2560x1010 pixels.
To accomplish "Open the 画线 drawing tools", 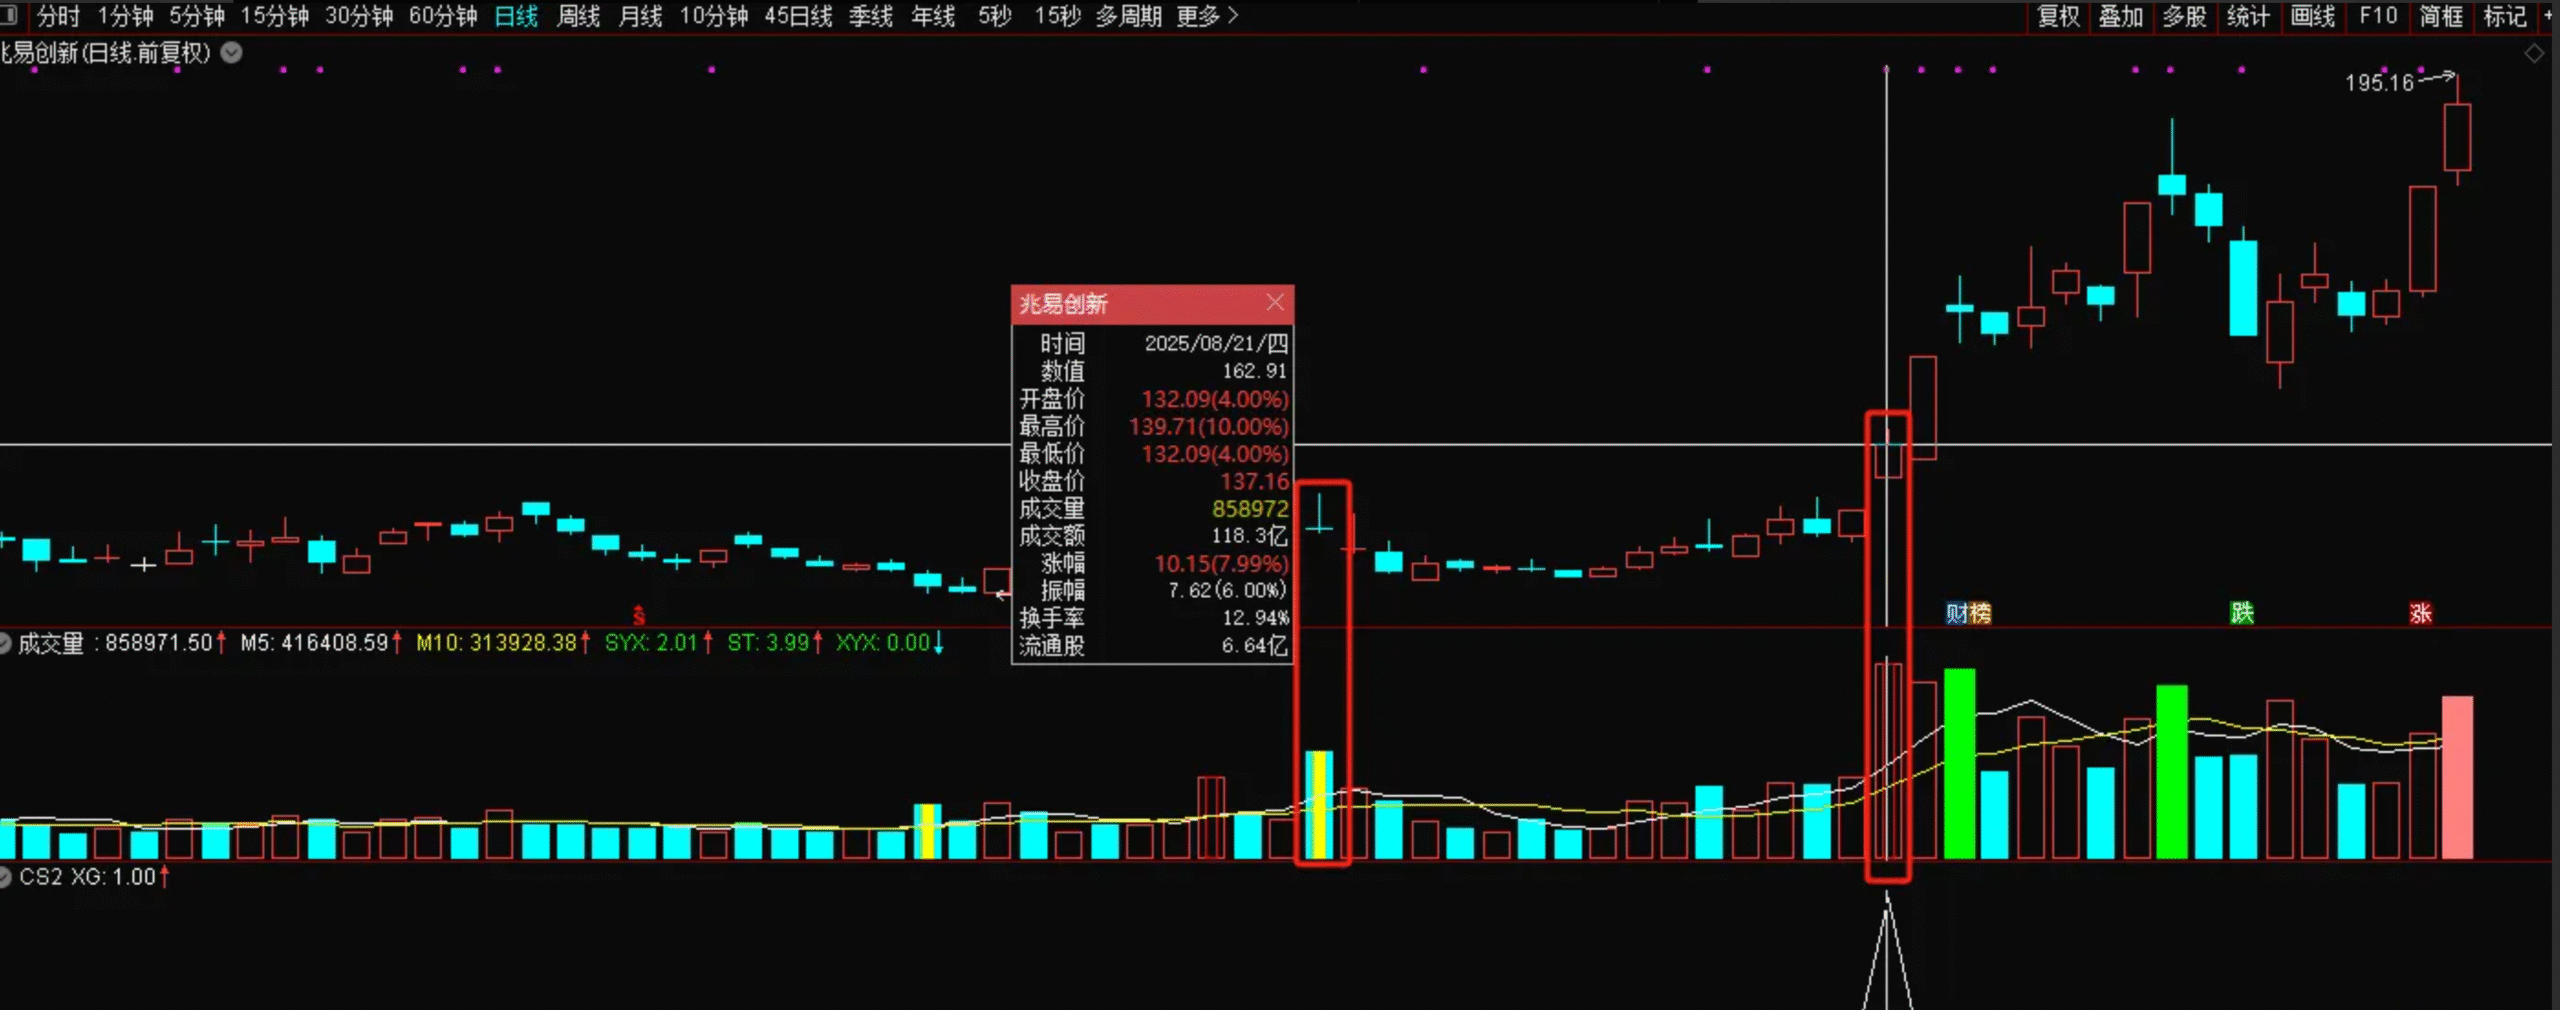I will click(x=2312, y=17).
